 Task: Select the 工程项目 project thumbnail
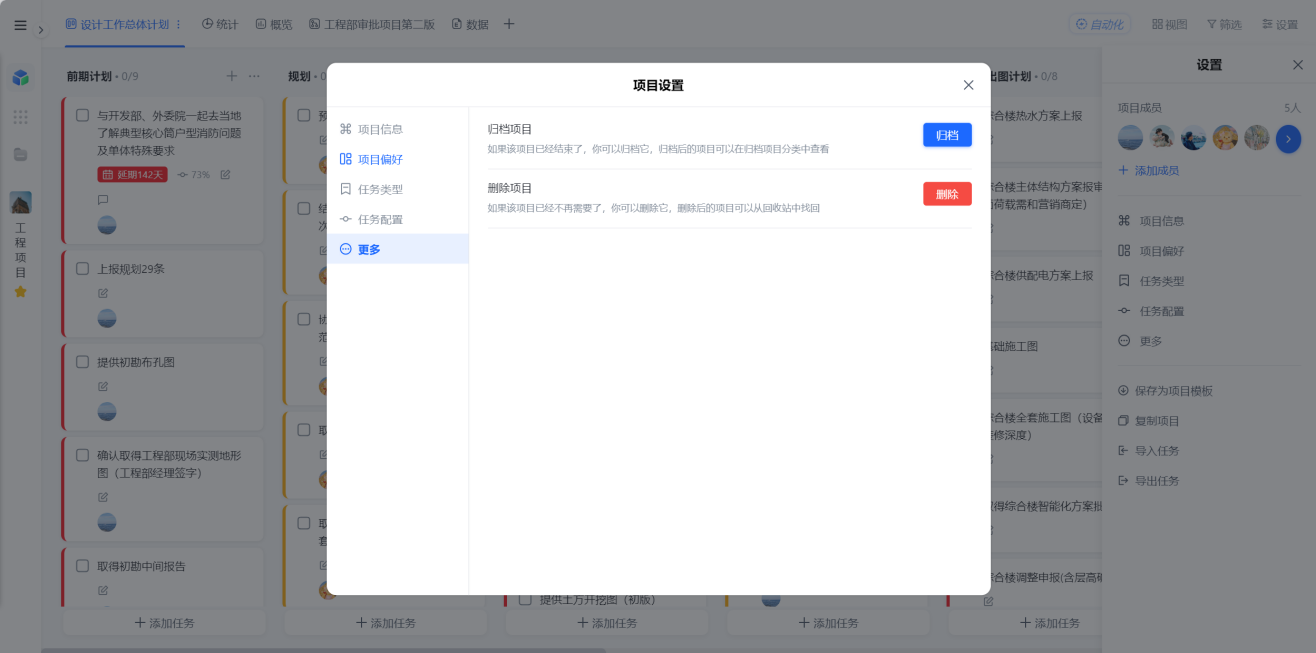coord(20,202)
